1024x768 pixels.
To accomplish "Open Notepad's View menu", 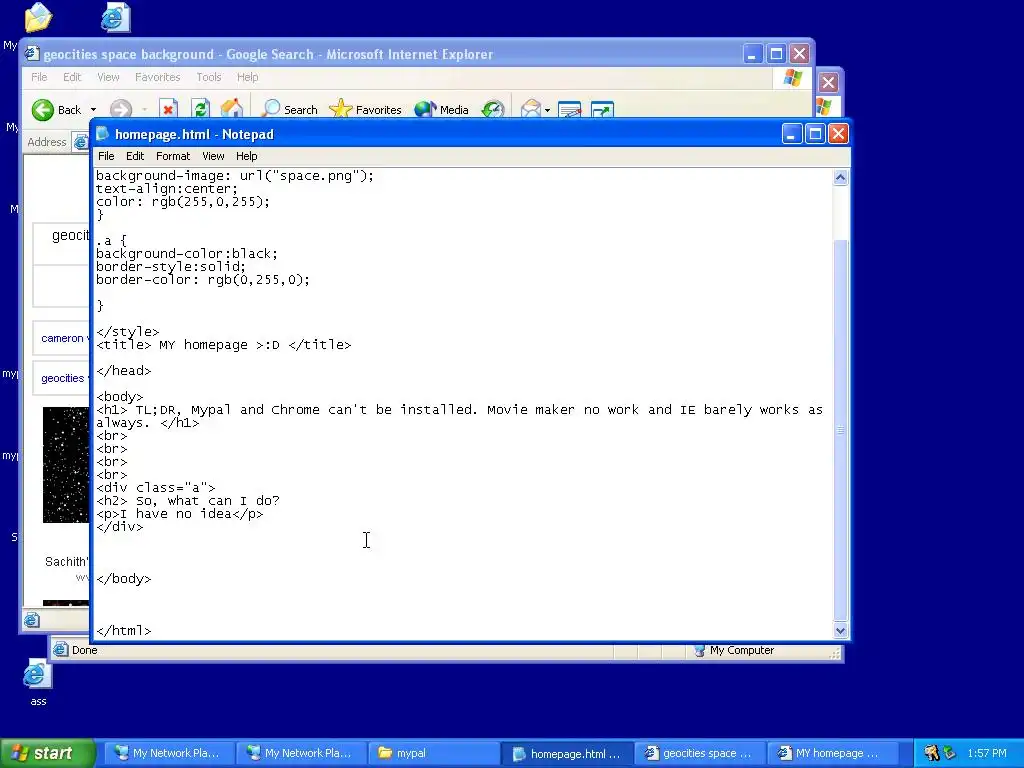I will 213,156.
